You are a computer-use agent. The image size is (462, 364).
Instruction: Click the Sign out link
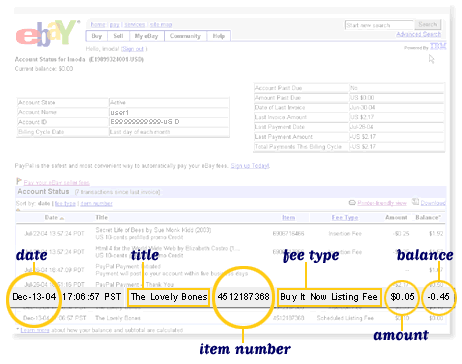tap(133, 49)
